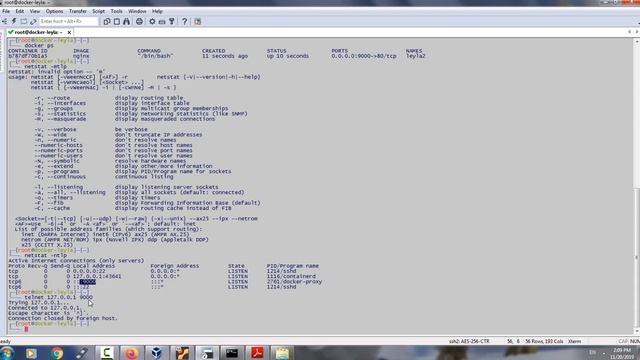Click highlighted 9000 in netstat output

tap(88, 282)
